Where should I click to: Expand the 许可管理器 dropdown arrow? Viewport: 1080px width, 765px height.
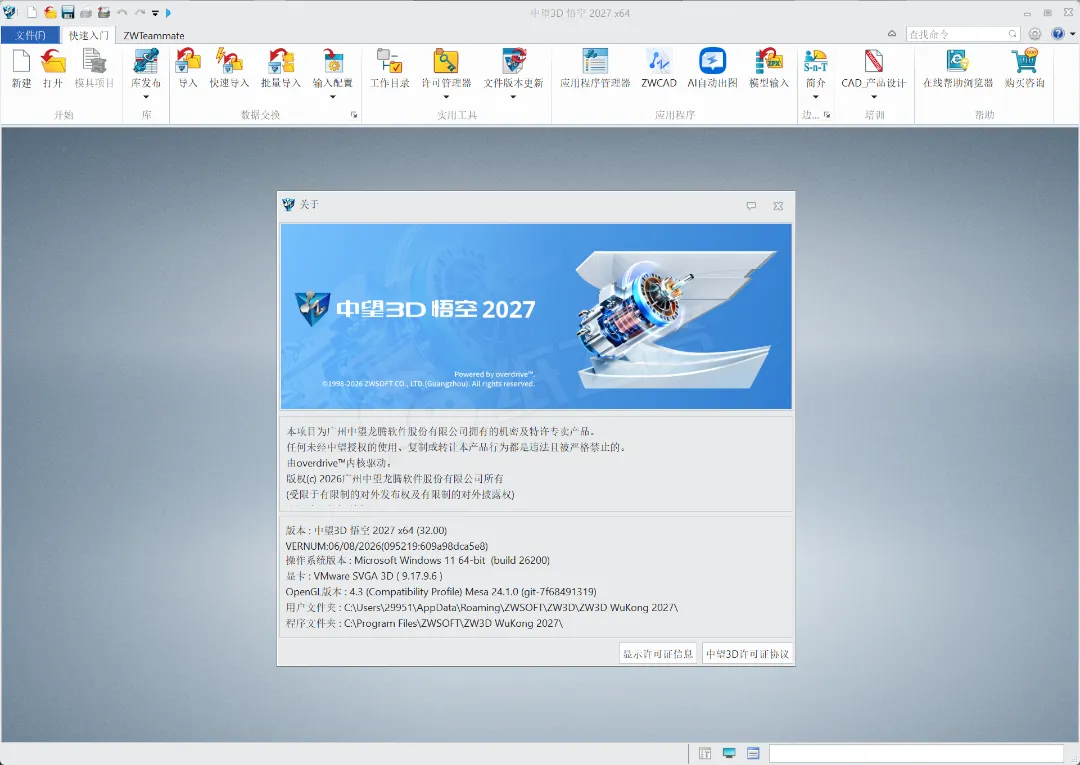click(446, 97)
